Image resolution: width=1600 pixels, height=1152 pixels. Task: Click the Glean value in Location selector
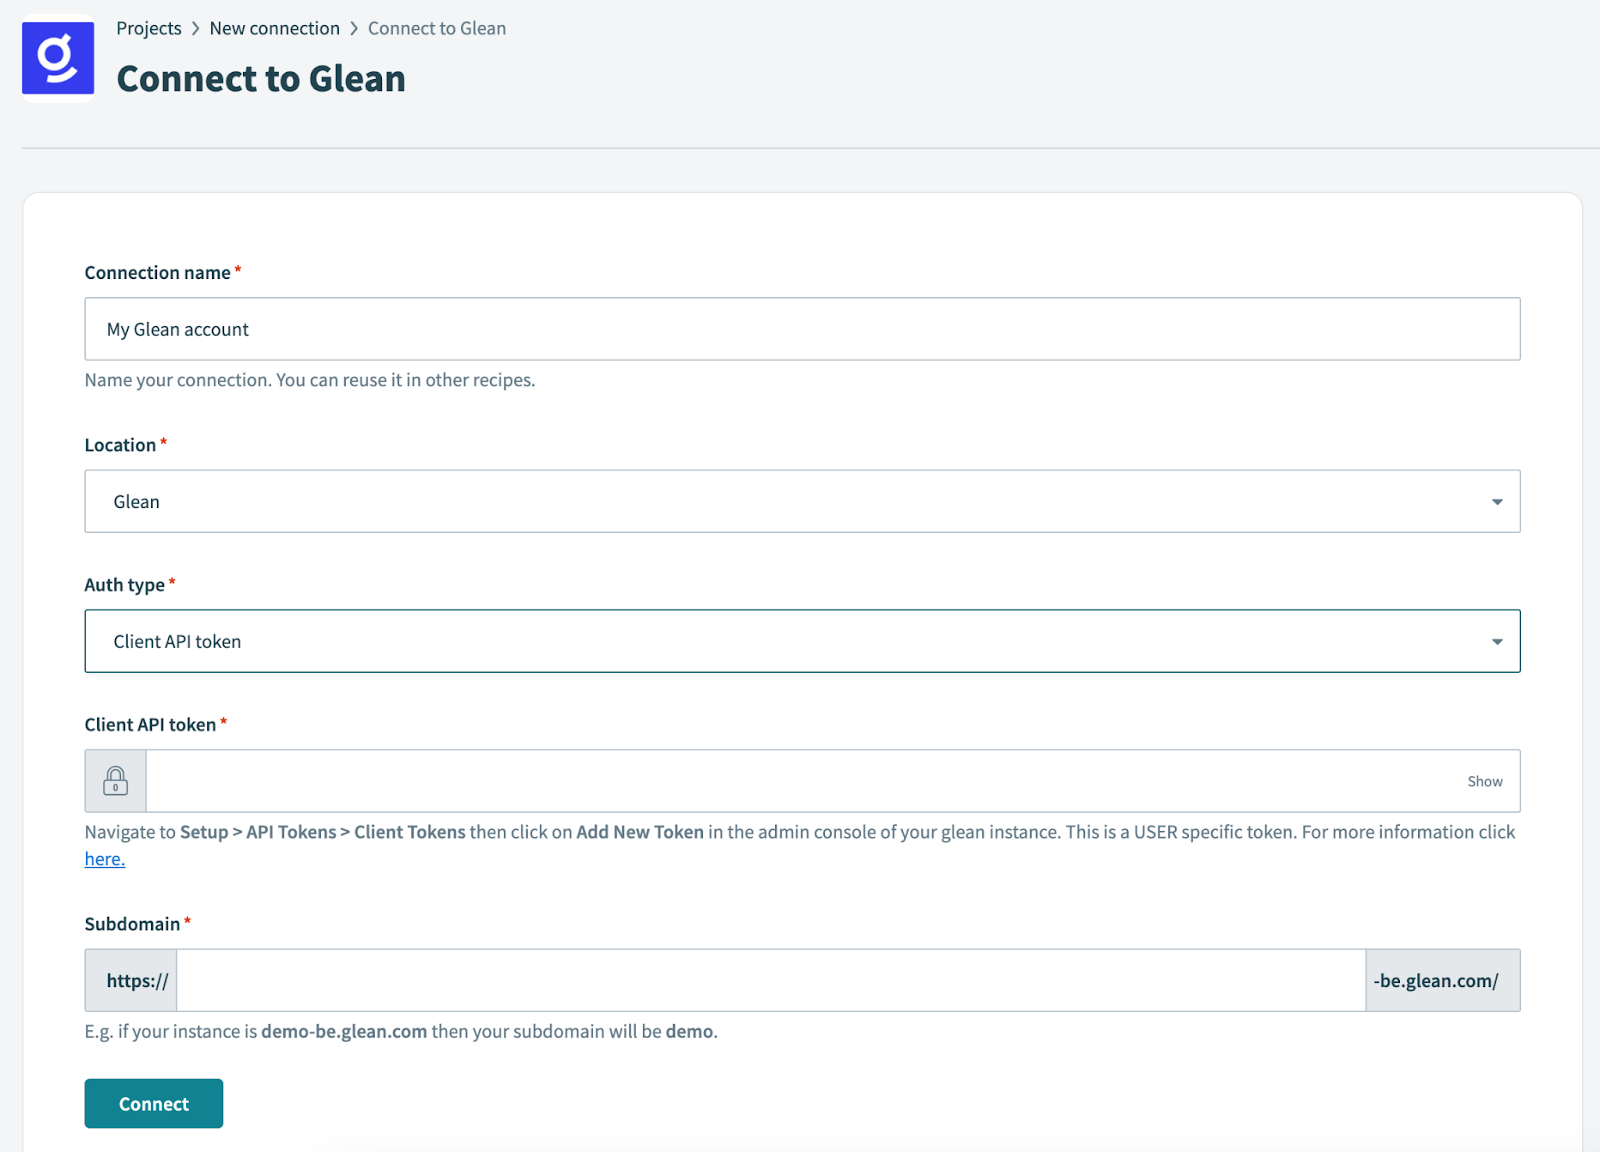[x=136, y=501]
